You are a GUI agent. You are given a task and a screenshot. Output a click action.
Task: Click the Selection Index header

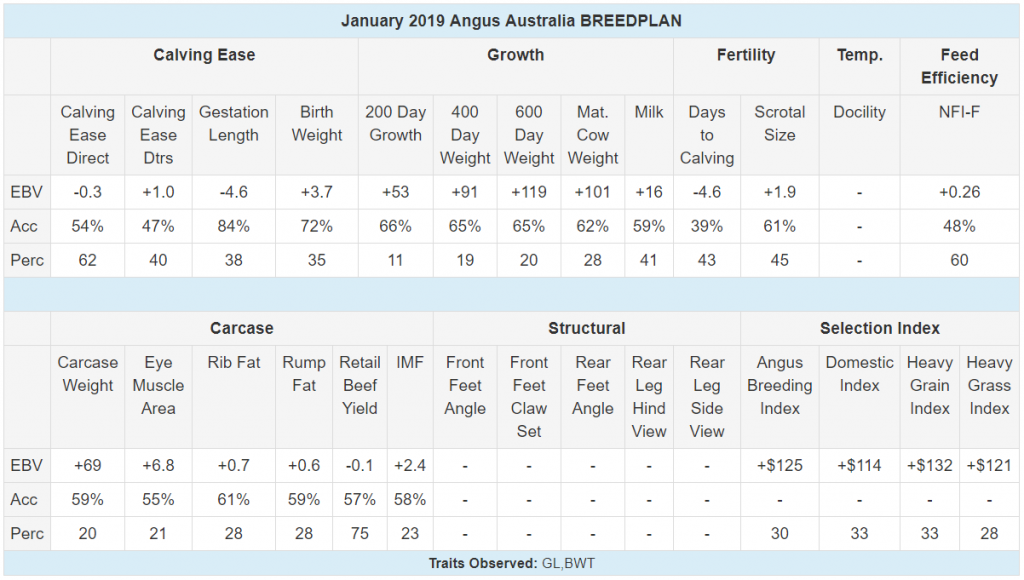(x=880, y=328)
